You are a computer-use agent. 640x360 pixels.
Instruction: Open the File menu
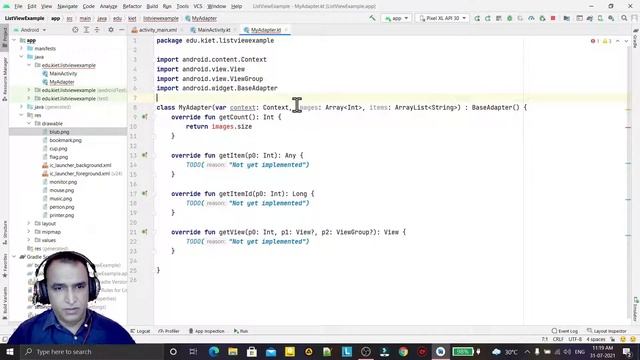18,6
